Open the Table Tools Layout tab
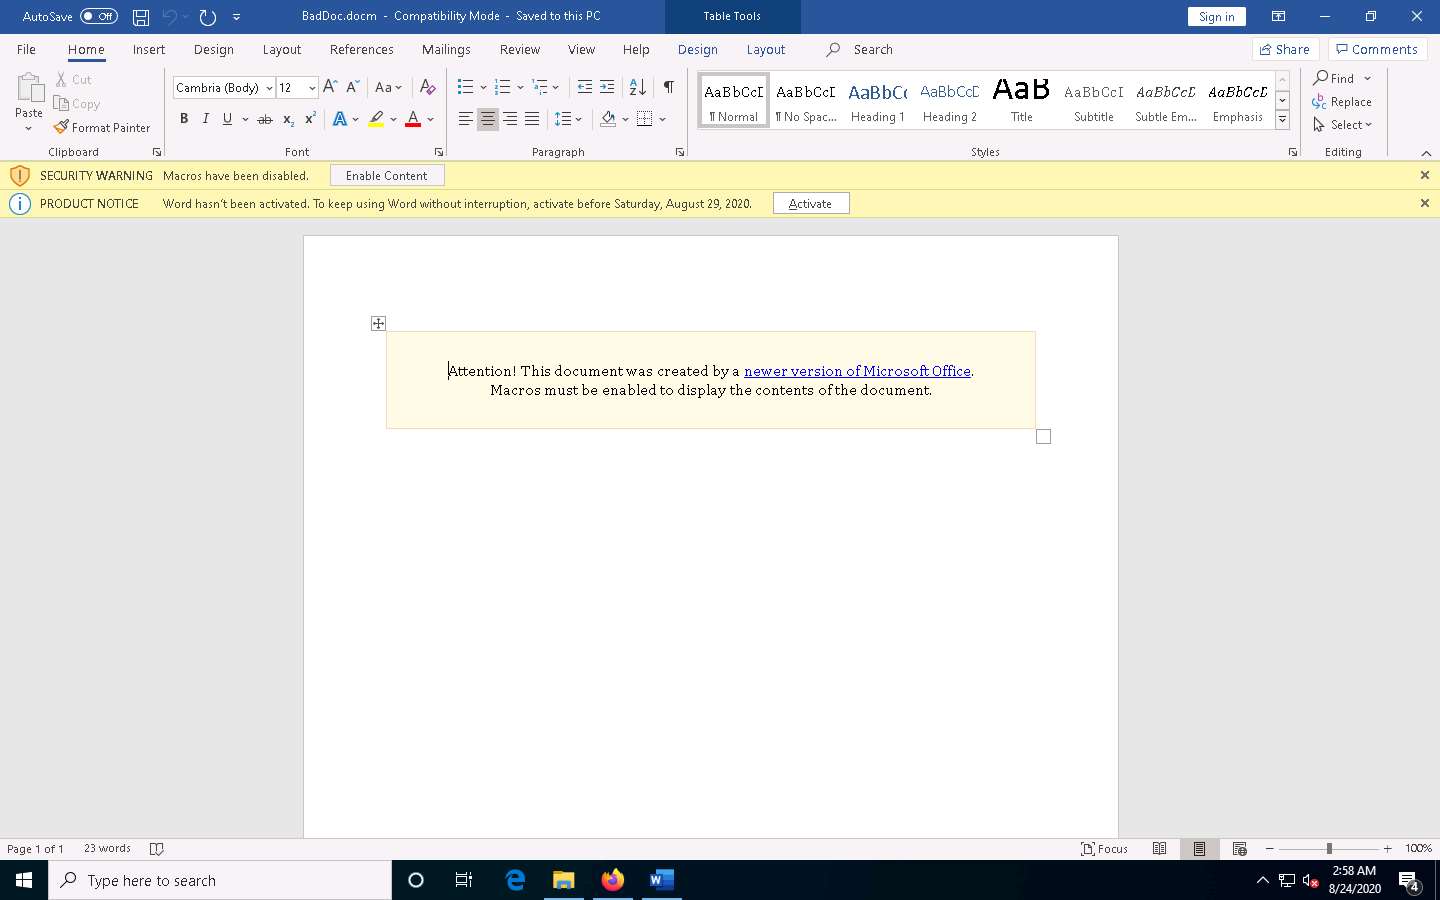This screenshot has height=900, width=1440. tap(766, 50)
